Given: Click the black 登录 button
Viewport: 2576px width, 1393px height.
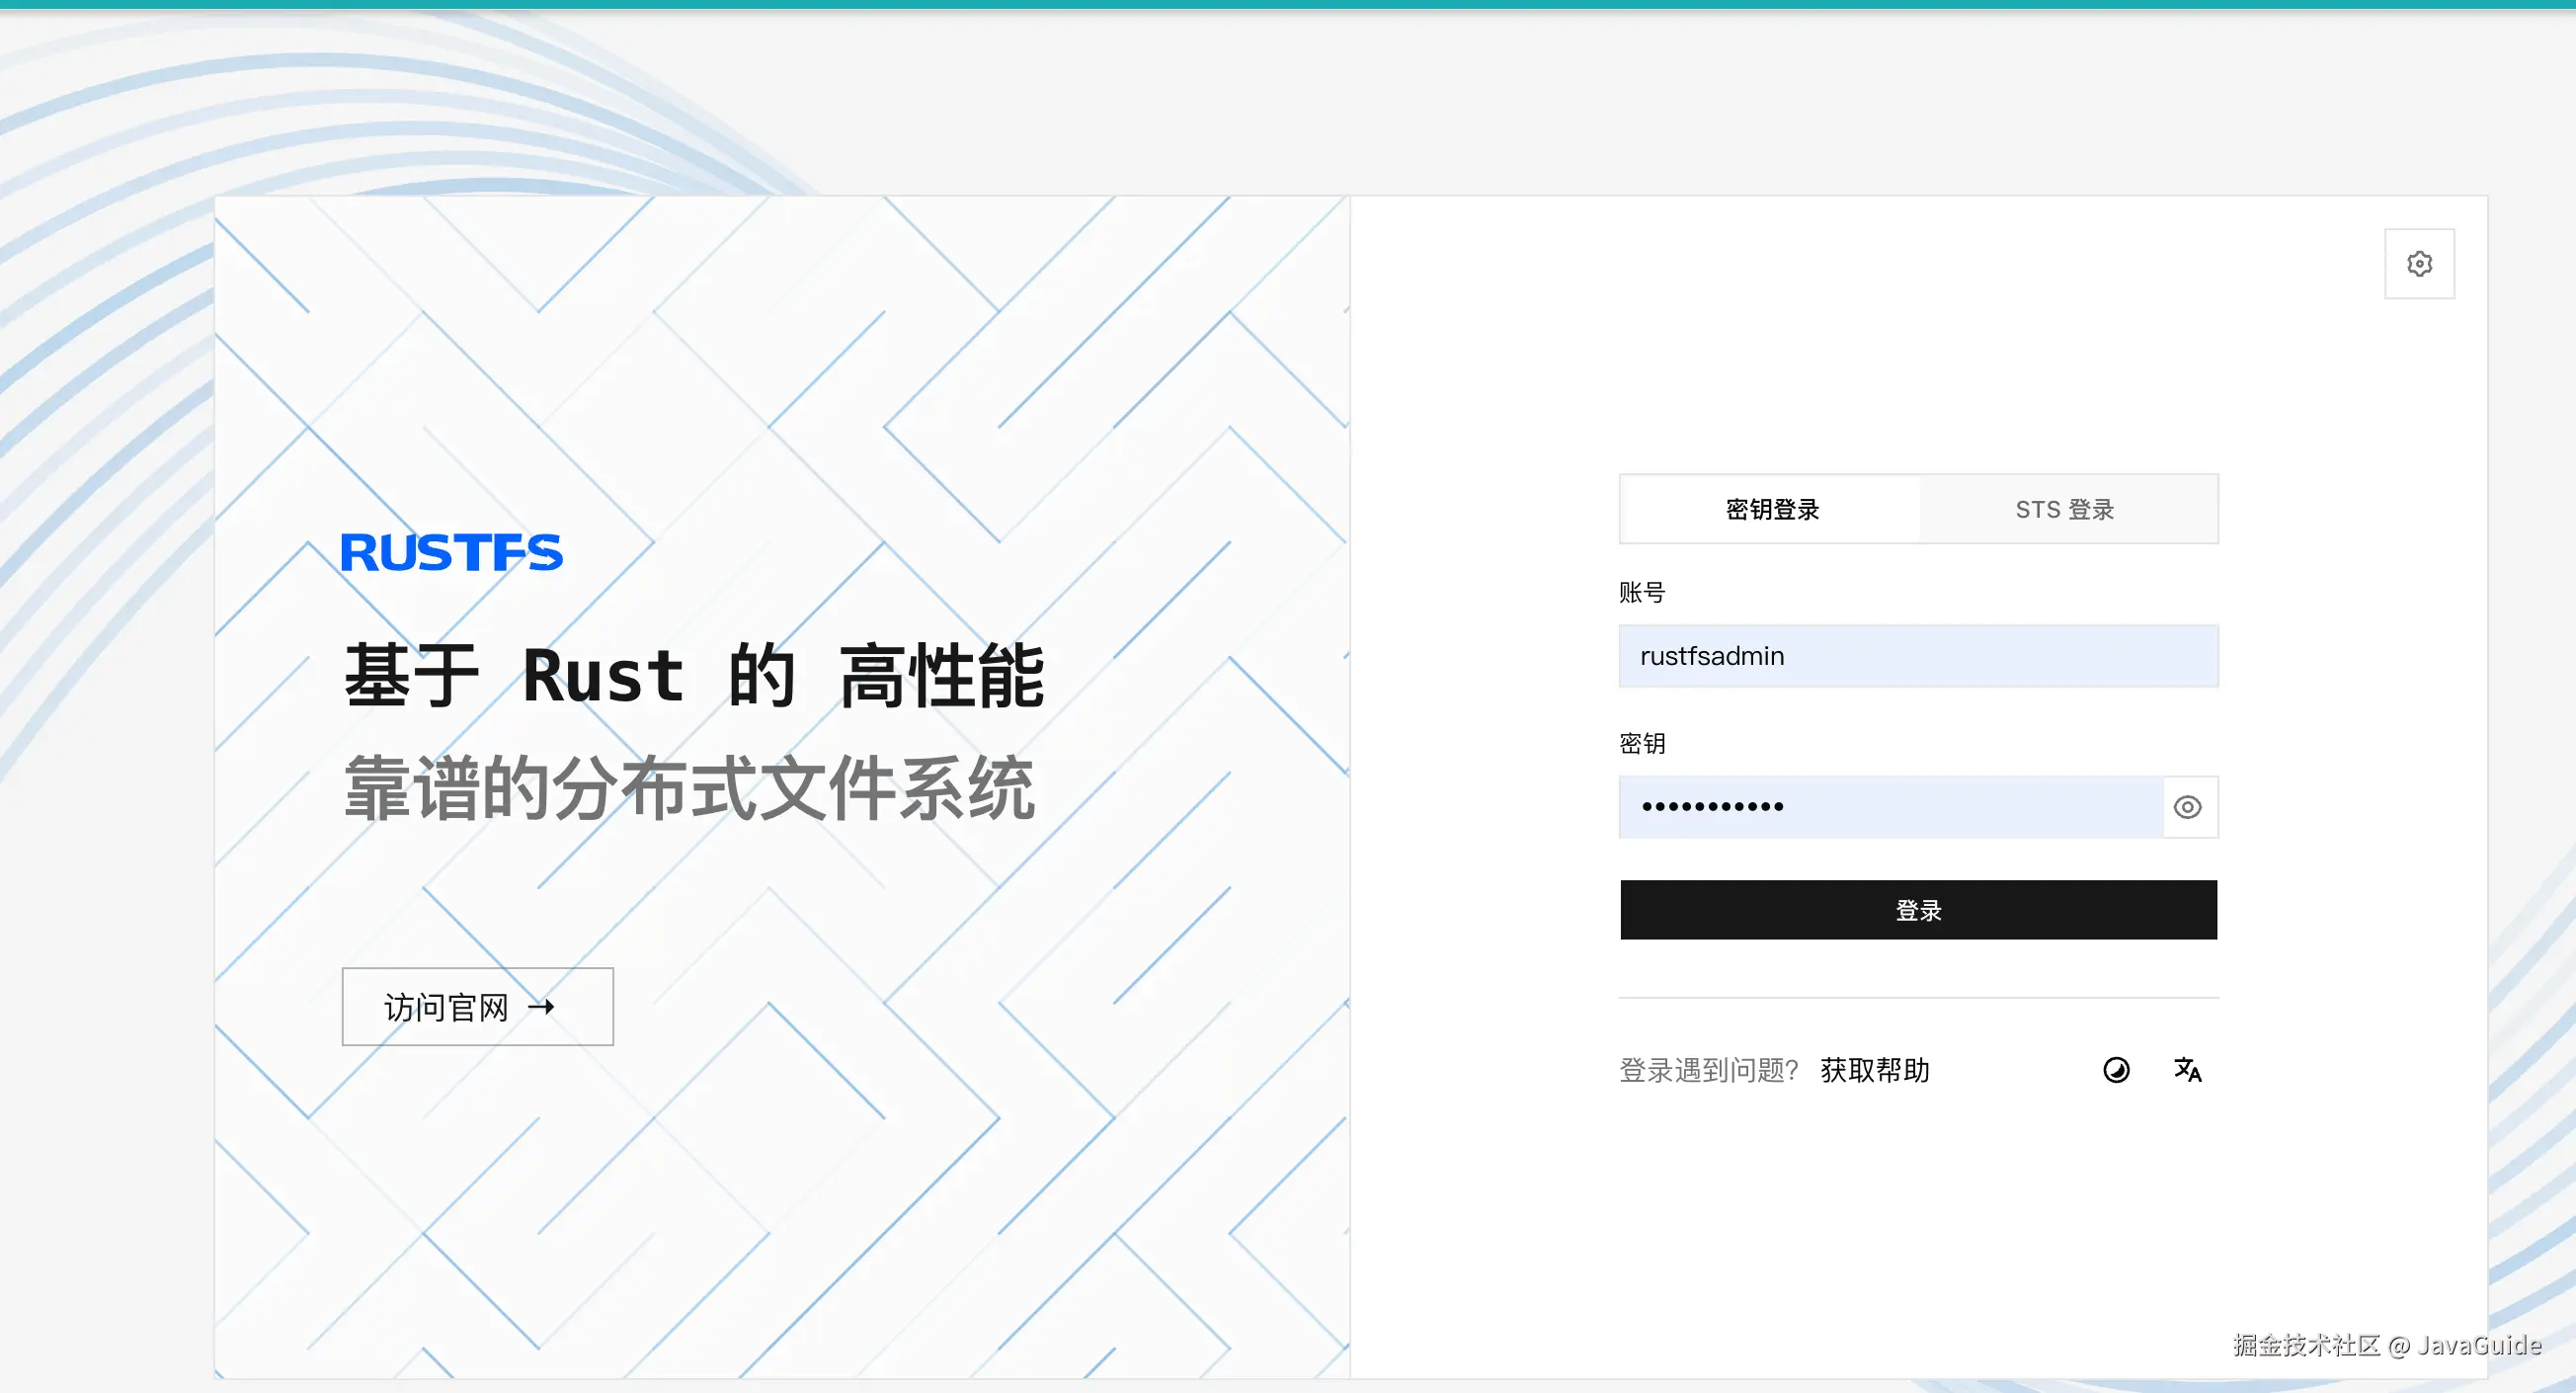Looking at the screenshot, I should [1918, 910].
